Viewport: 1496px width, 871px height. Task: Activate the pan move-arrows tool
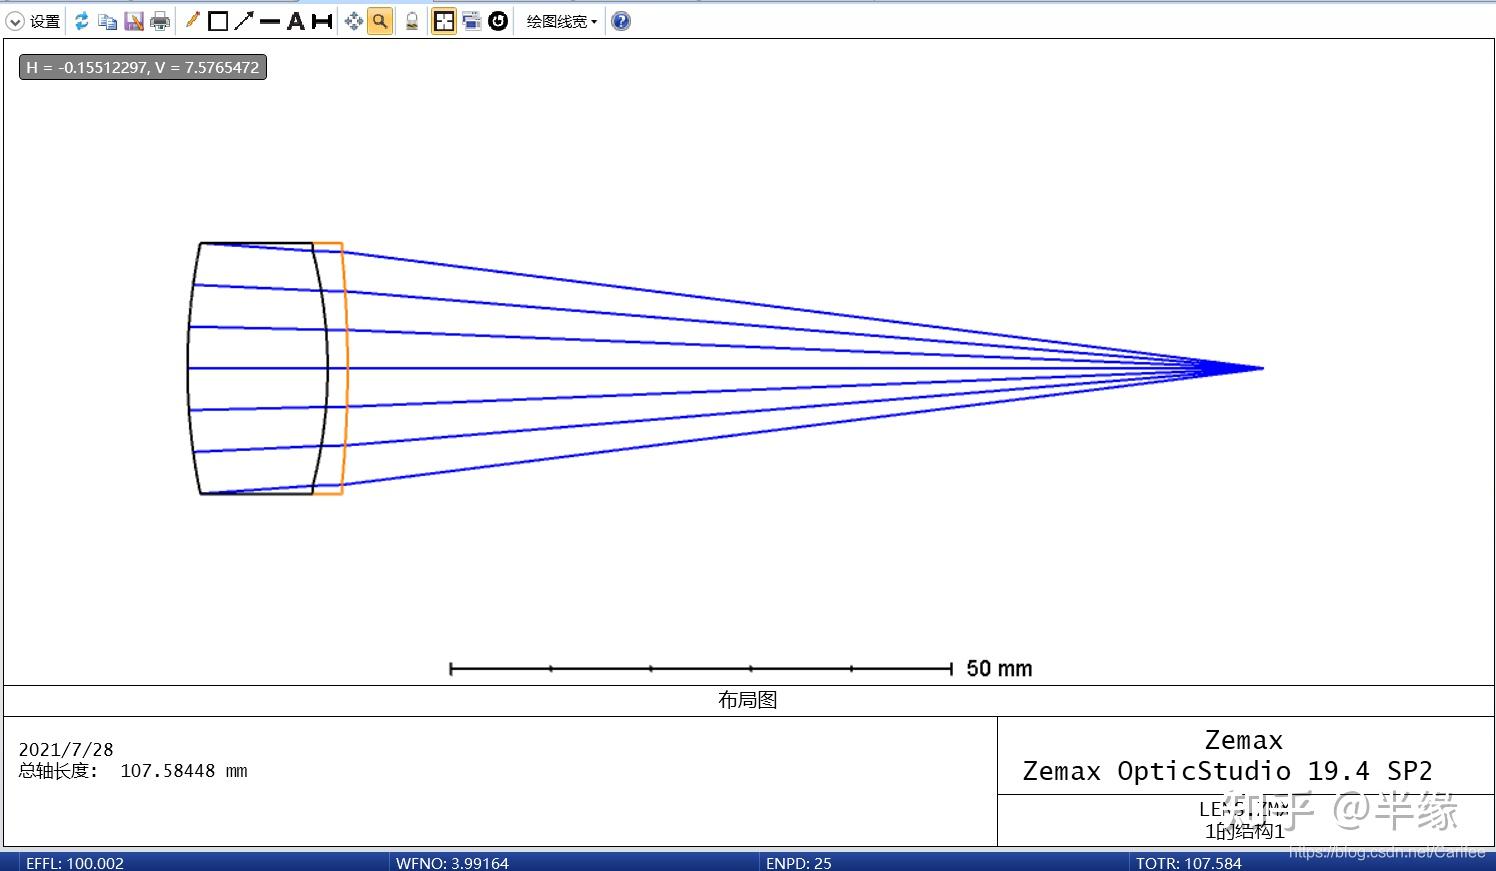(354, 21)
